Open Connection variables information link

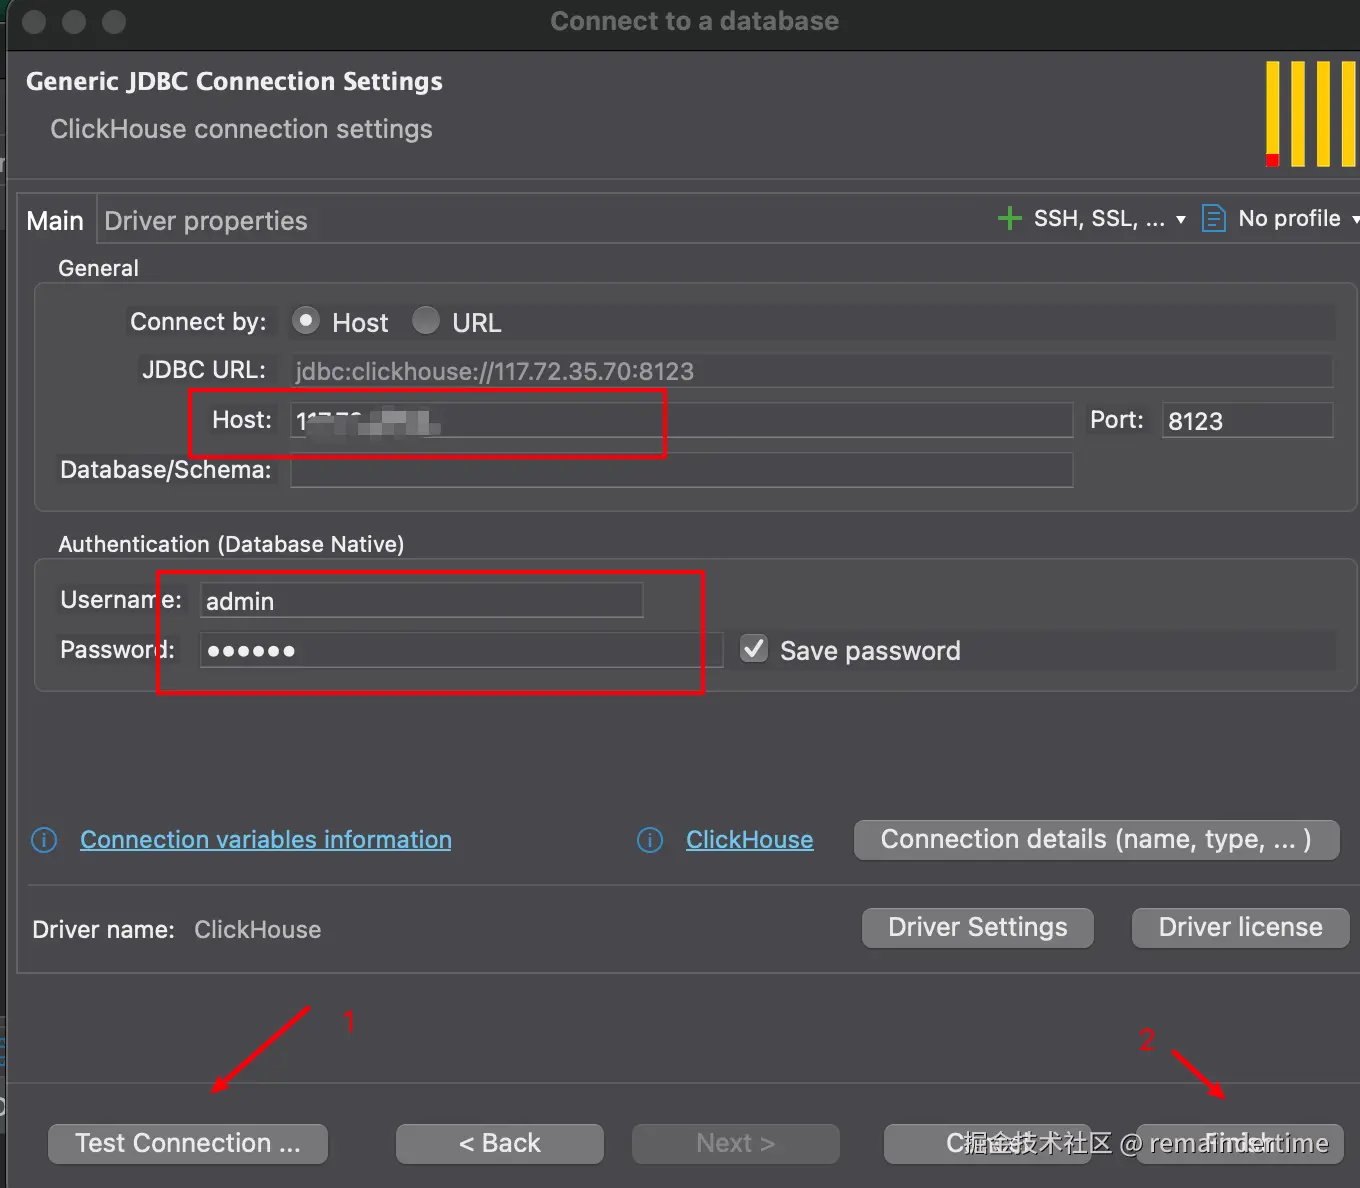(x=266, y=840)
